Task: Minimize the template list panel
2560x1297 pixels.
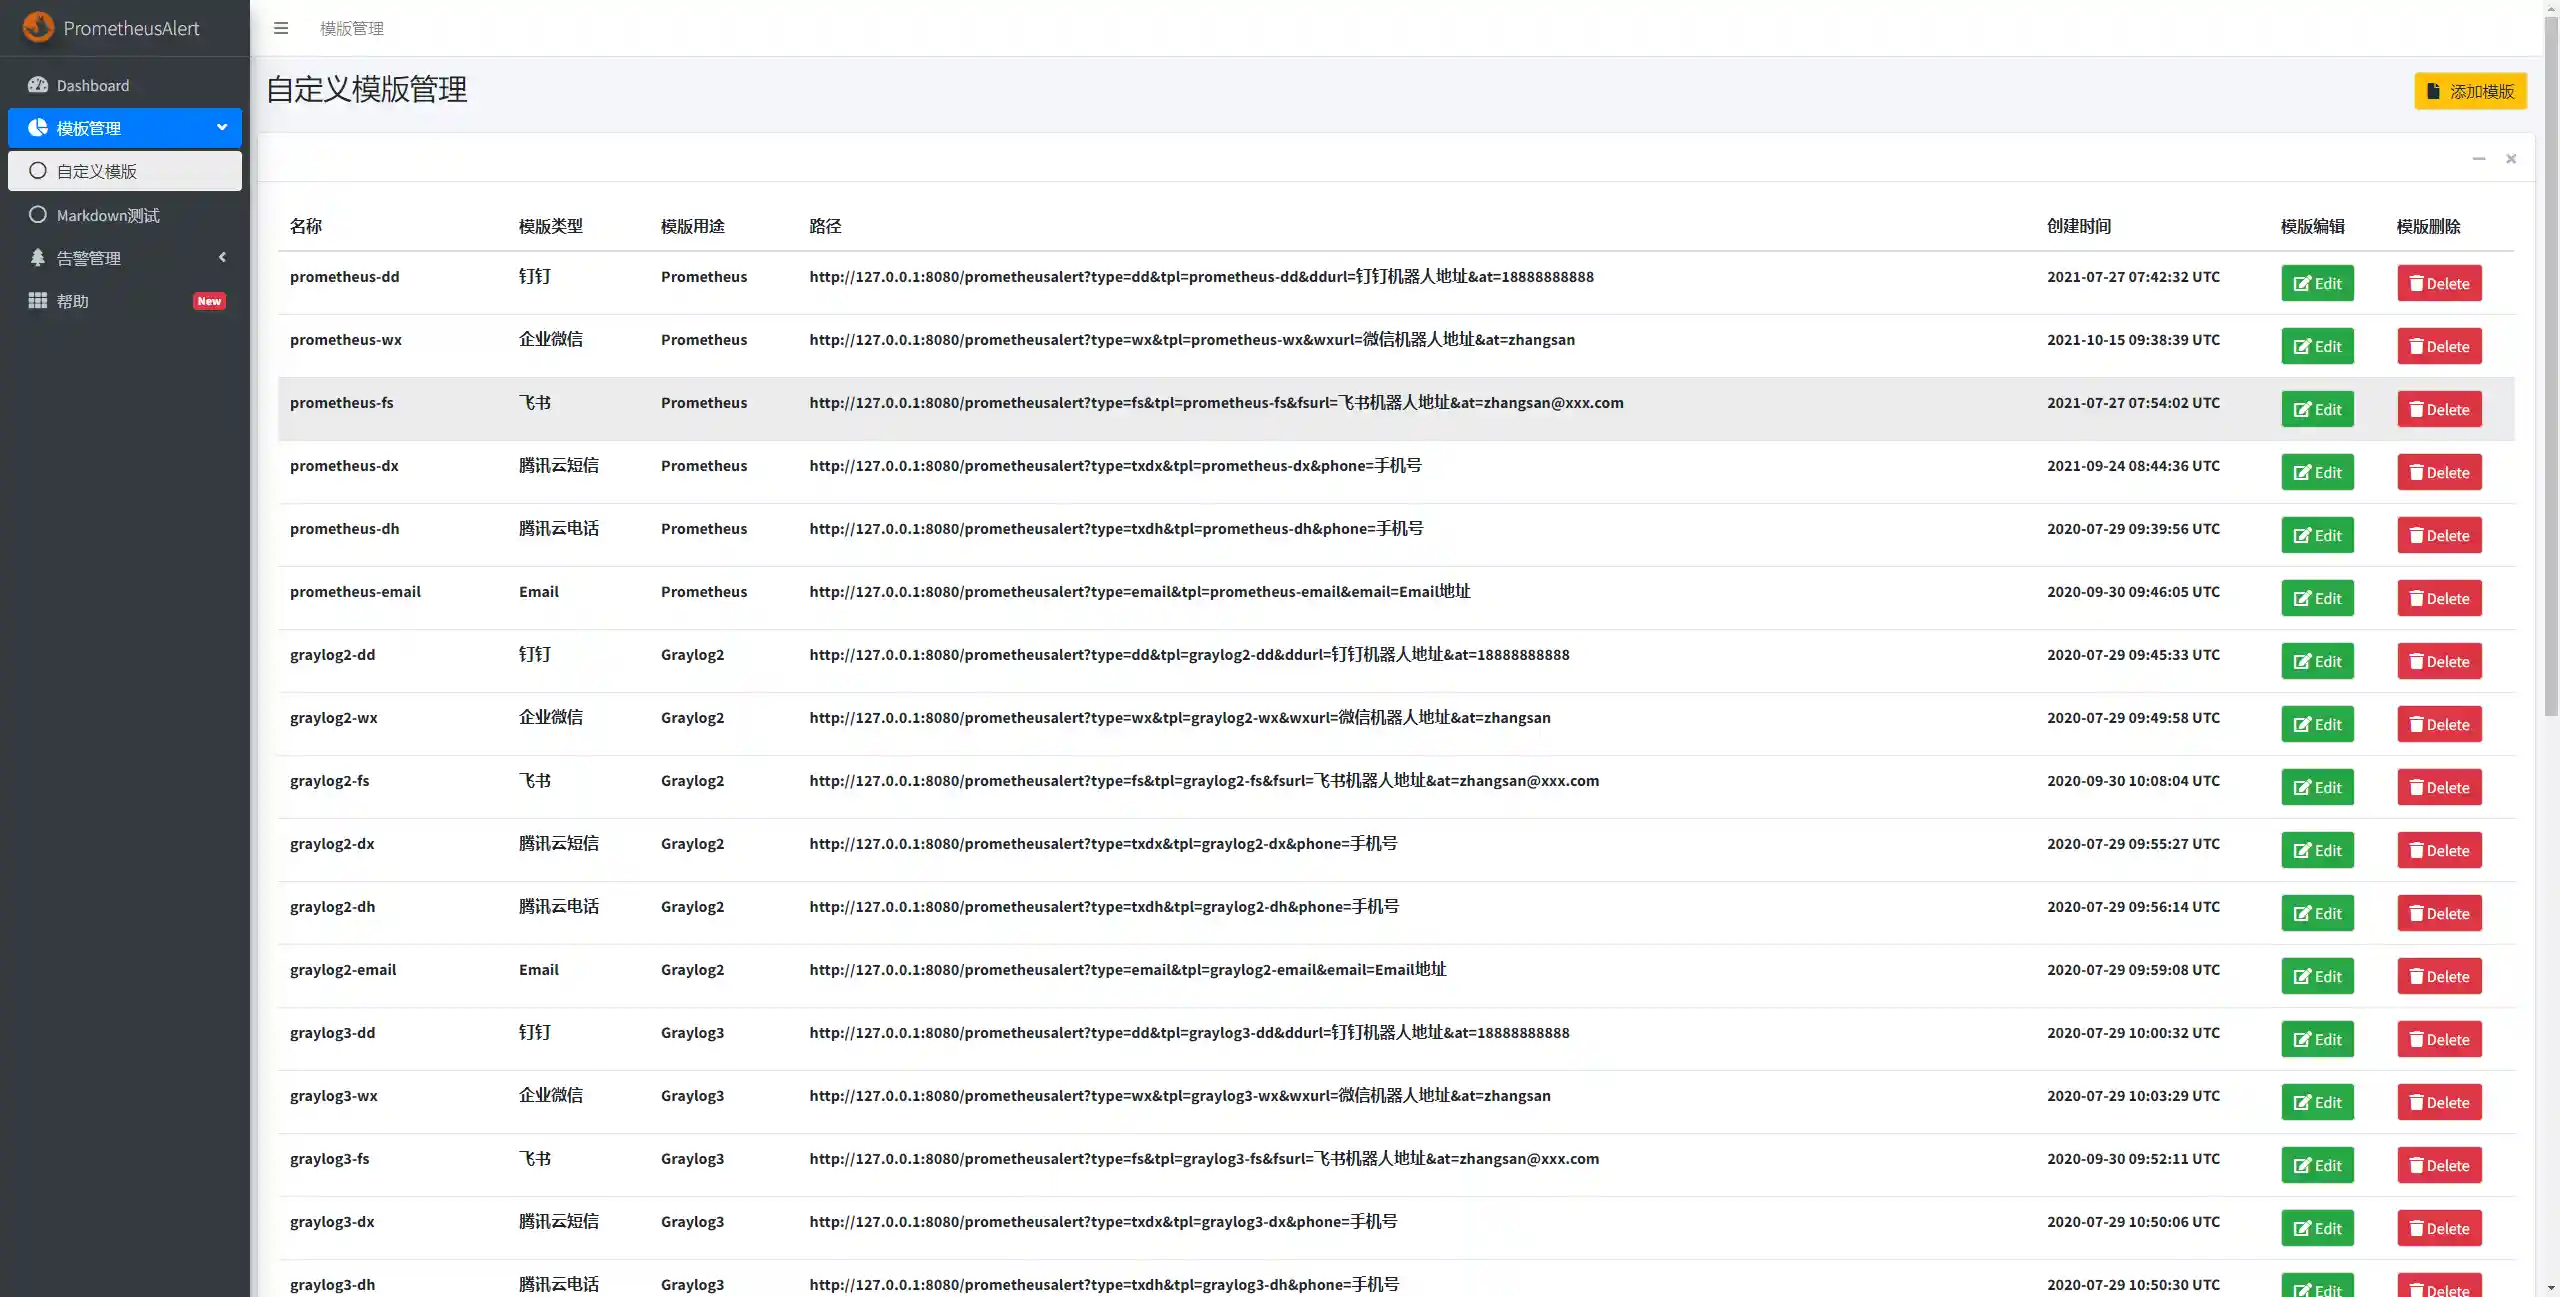Action: pyautogui.click(x=2479, y=158)
